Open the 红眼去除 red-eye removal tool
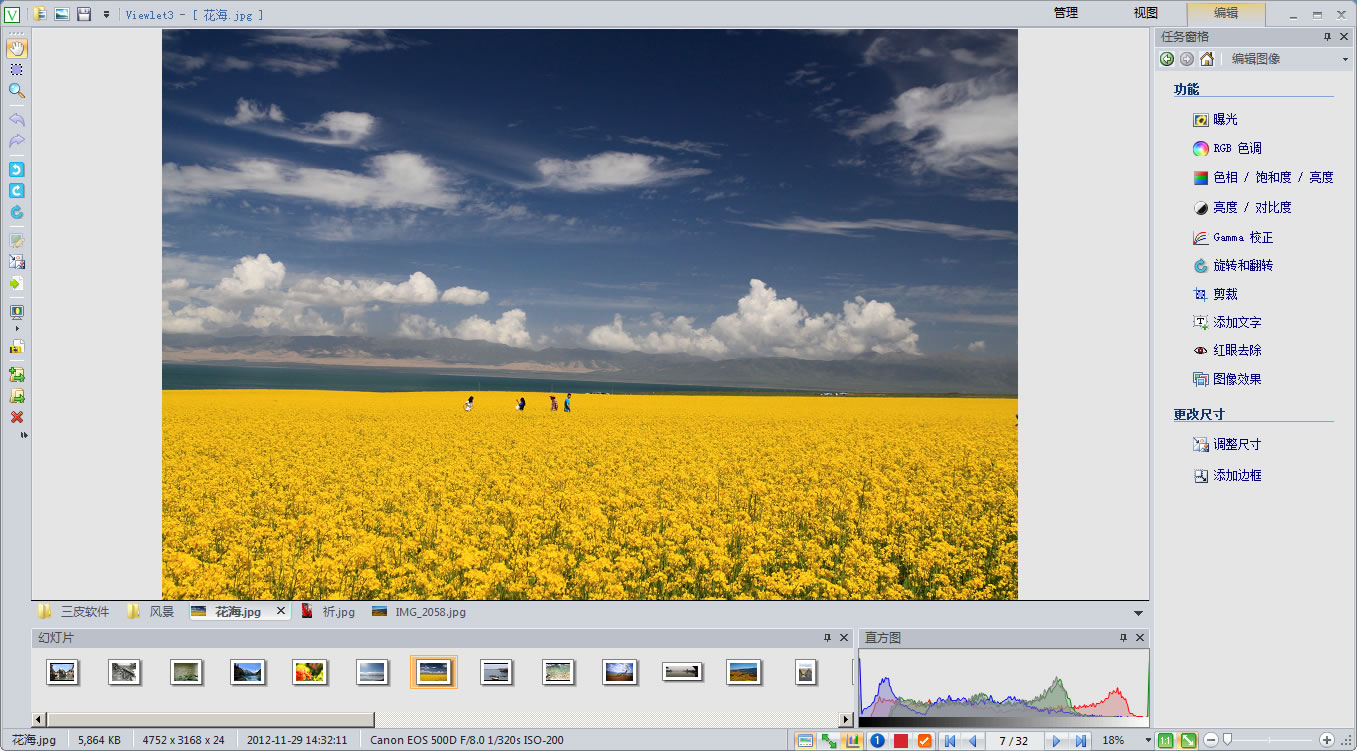The image size is (1357, 751). pos(1236,351)
